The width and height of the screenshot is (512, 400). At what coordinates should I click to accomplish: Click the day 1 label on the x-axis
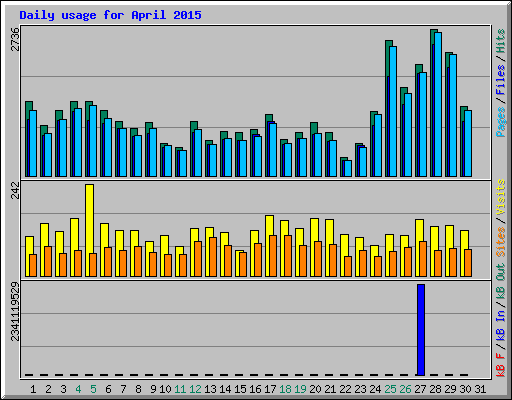click(33, 389)
